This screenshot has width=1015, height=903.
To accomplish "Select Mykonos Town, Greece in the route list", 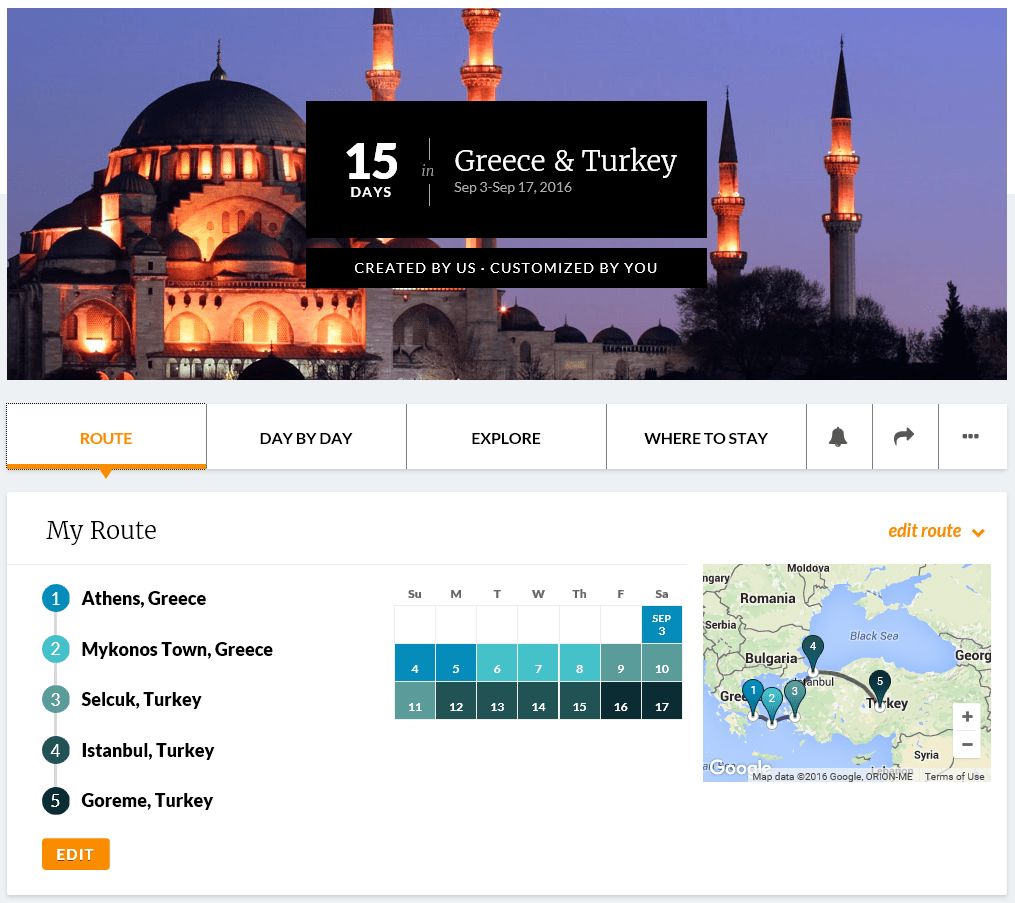I will [x=177, y=648].
